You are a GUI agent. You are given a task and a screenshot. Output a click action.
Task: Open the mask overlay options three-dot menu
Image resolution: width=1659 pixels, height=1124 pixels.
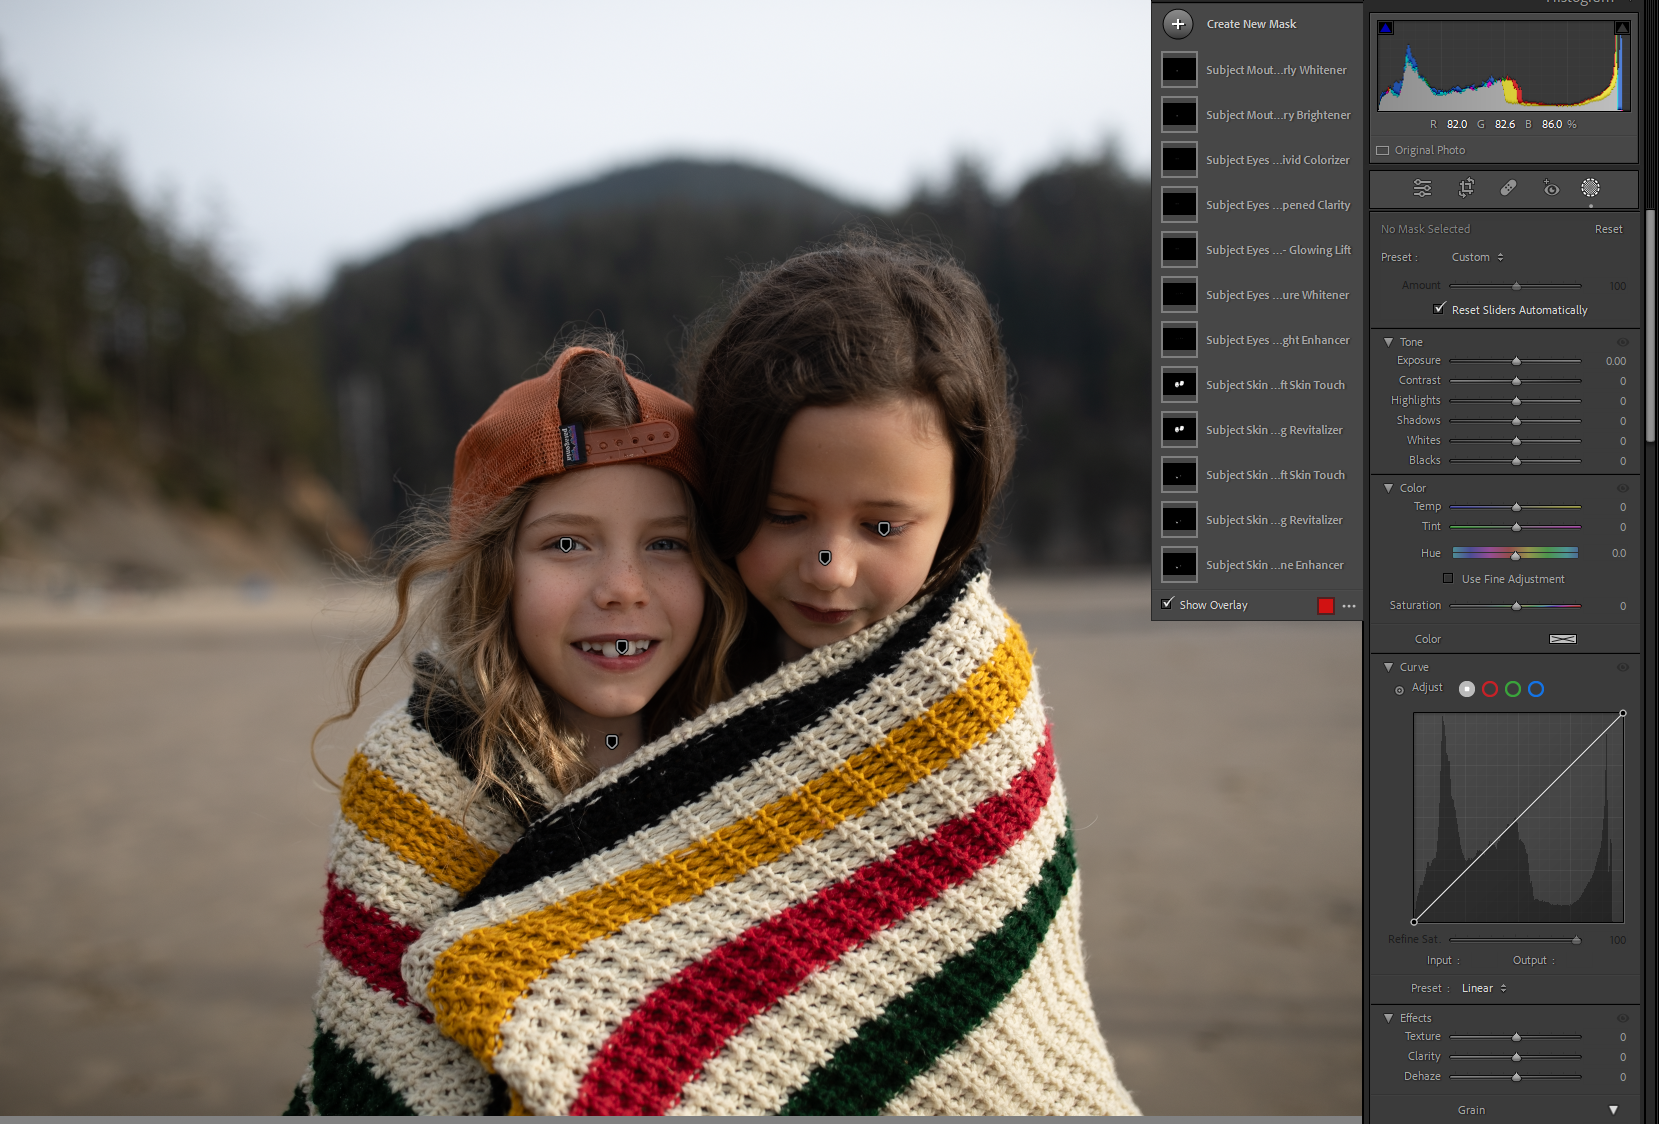pos(1349,606)
